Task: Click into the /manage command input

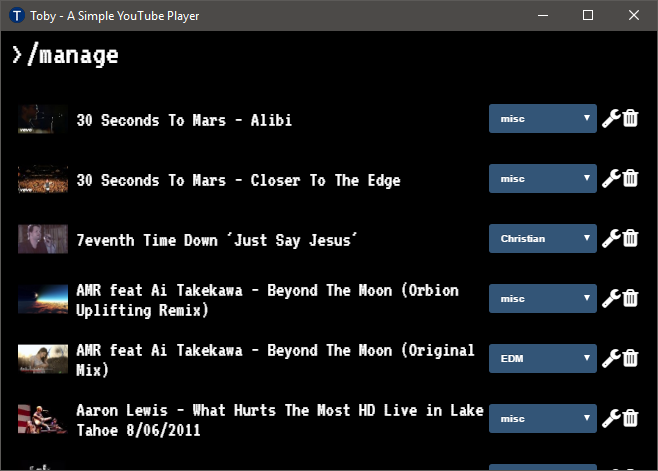Action: pos(329,55)
